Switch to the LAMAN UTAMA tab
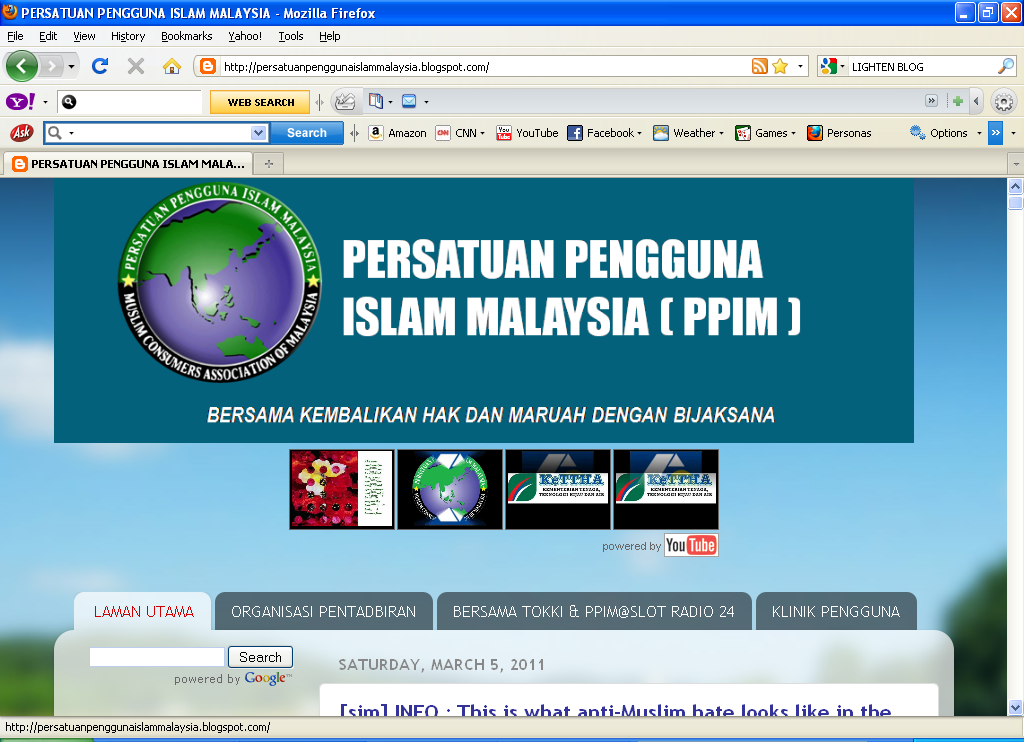 [143, 611]
